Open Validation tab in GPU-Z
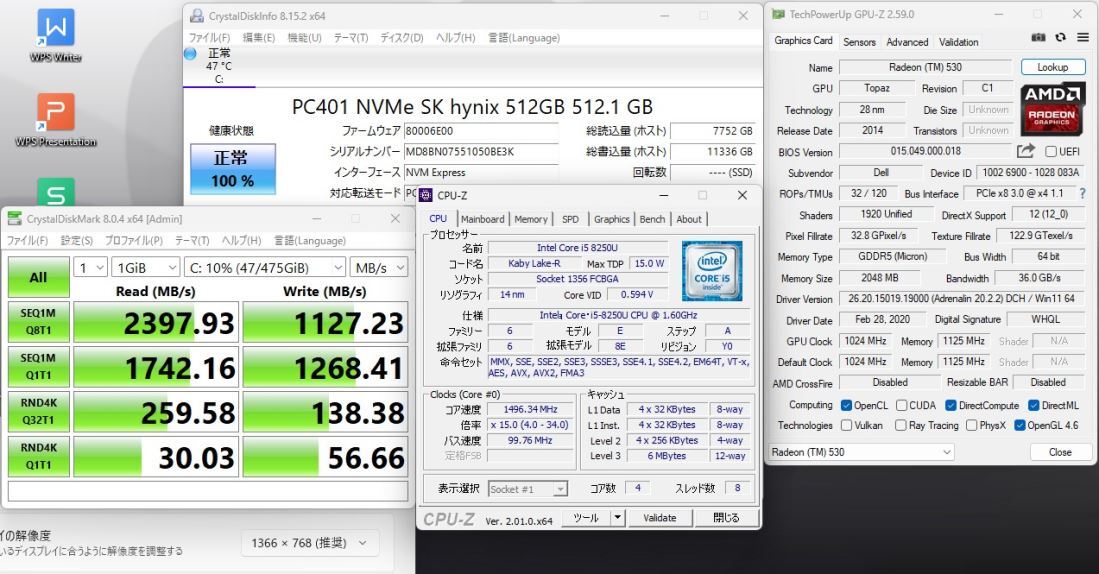 (x=958, y=42)
